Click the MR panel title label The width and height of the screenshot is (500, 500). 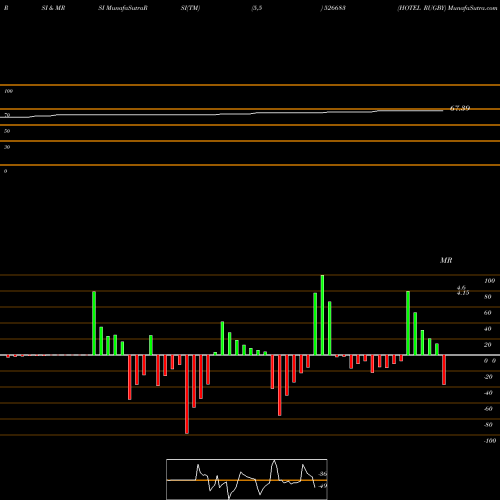(446, 260)
